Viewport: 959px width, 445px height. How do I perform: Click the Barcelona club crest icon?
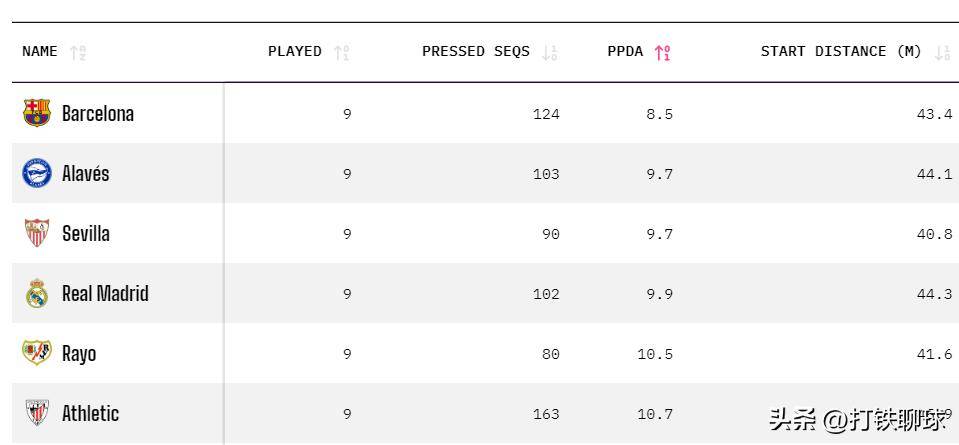(x=37, y=113)
